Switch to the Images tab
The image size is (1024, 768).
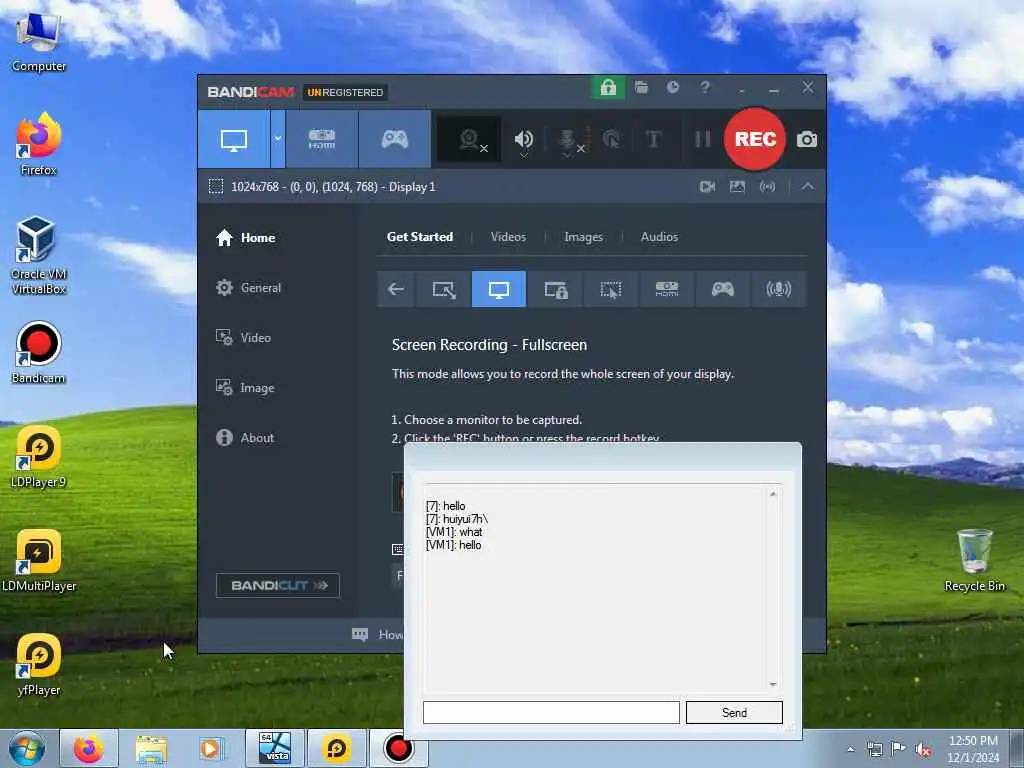[583, 237]
